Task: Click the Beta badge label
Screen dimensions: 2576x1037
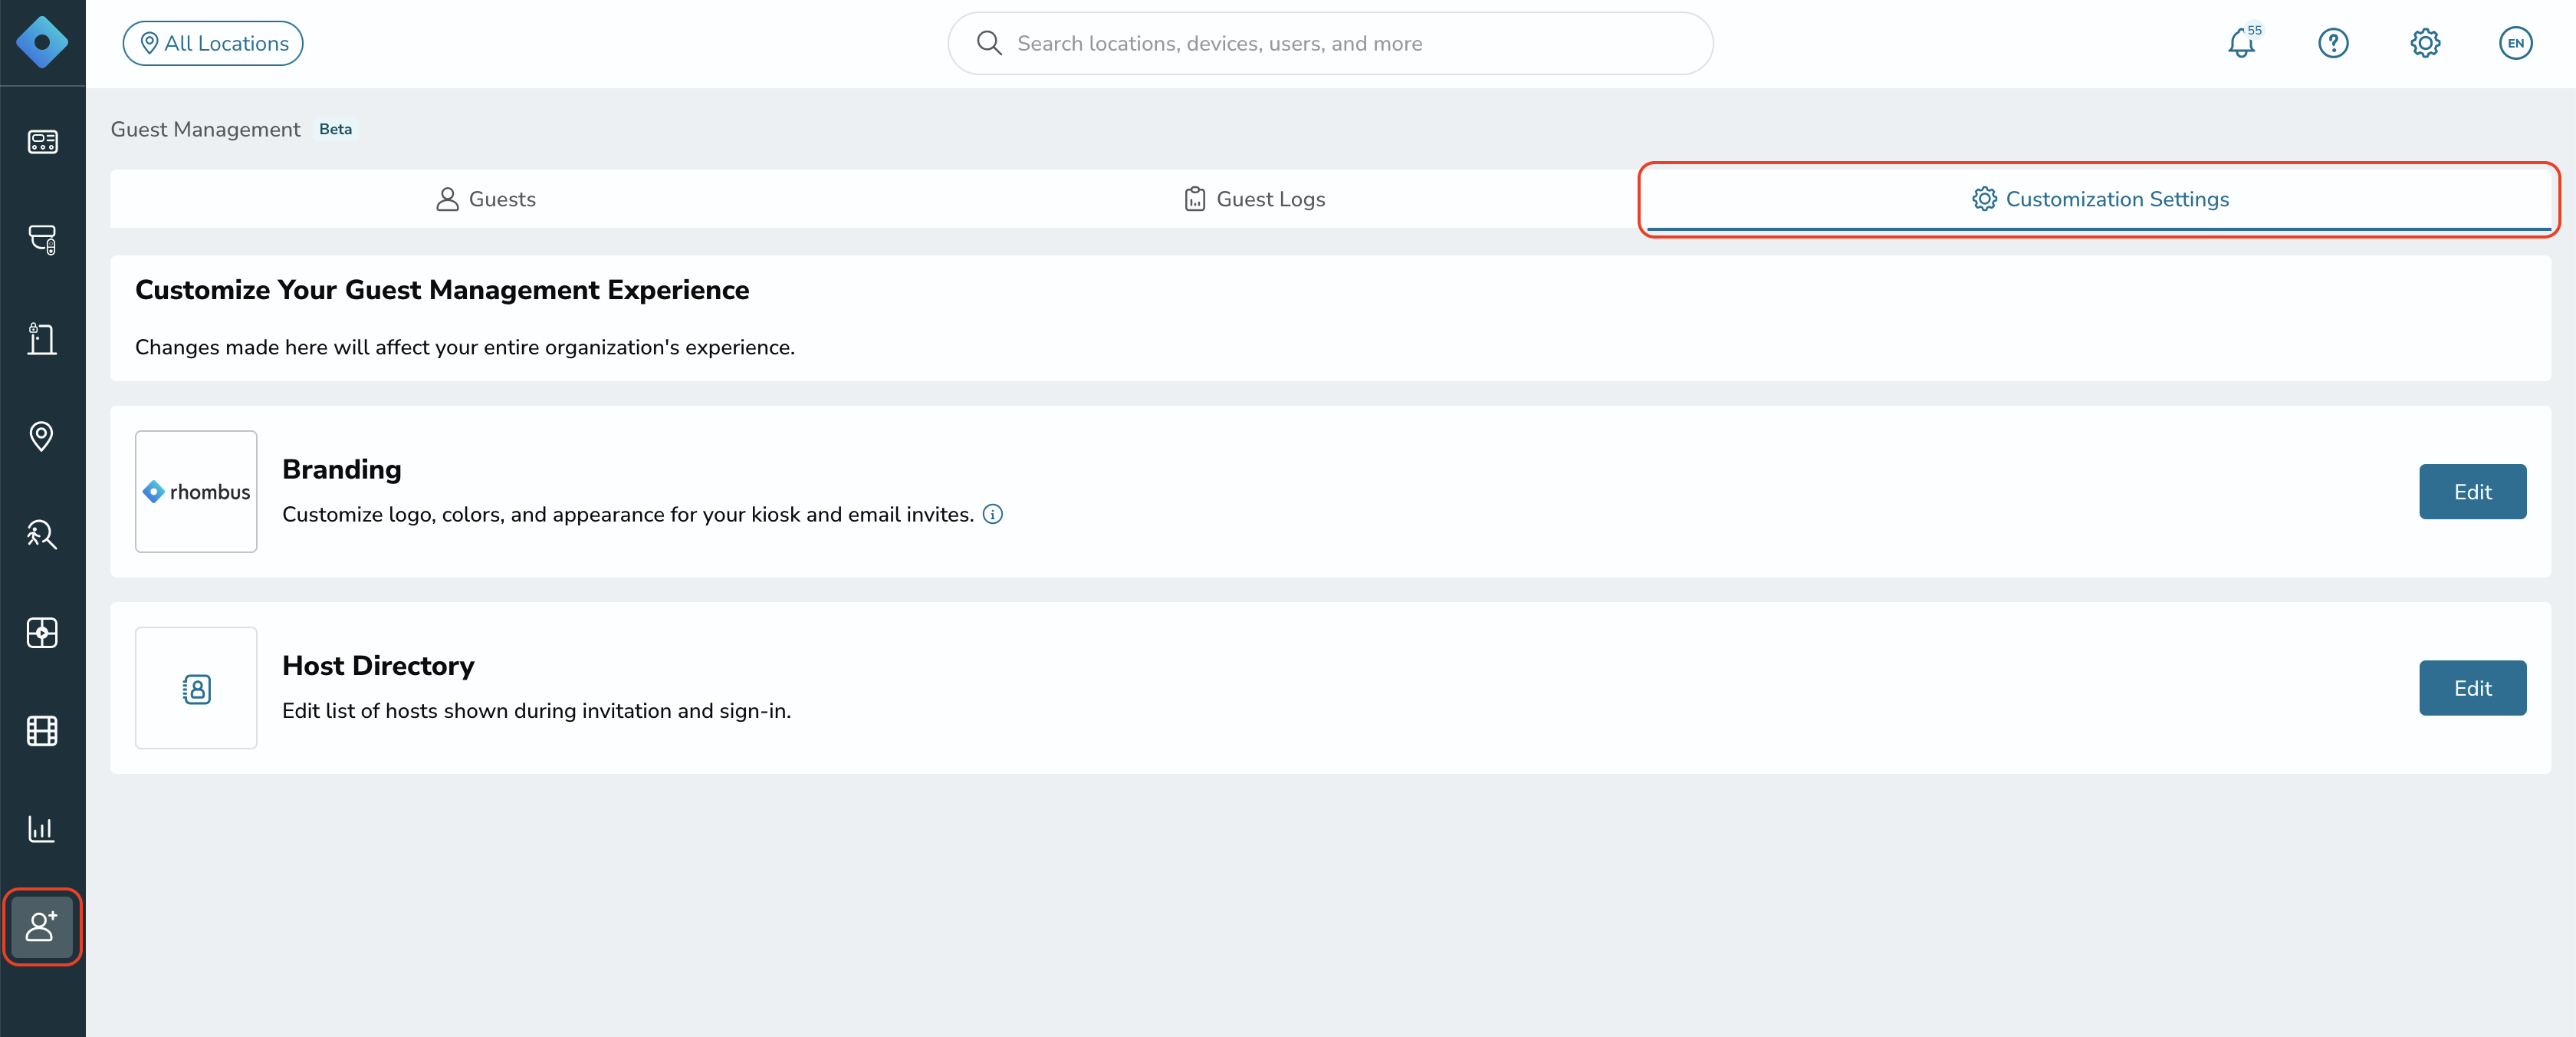Action: (336, 129)
